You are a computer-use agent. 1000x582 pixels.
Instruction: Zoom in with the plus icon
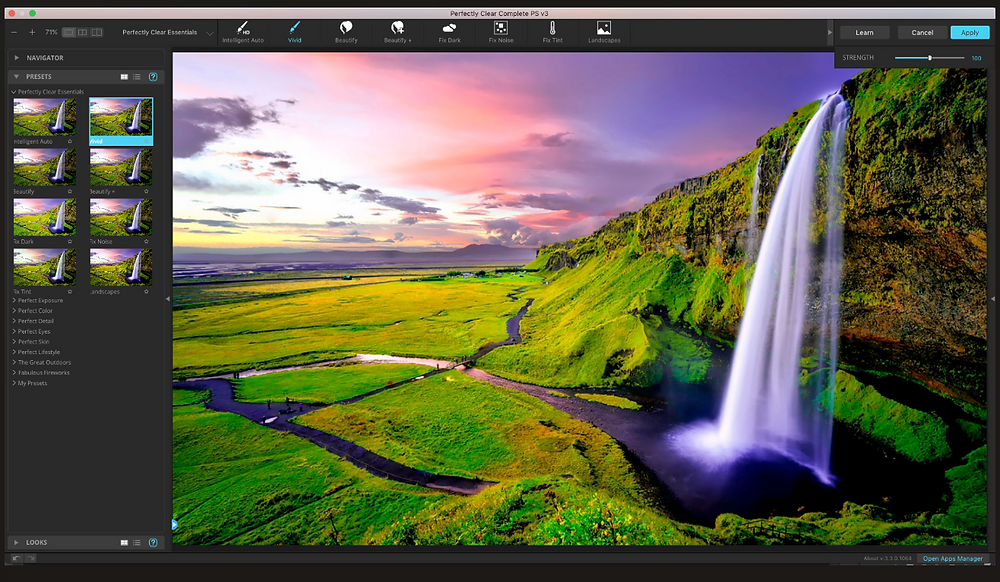point(32,32)
